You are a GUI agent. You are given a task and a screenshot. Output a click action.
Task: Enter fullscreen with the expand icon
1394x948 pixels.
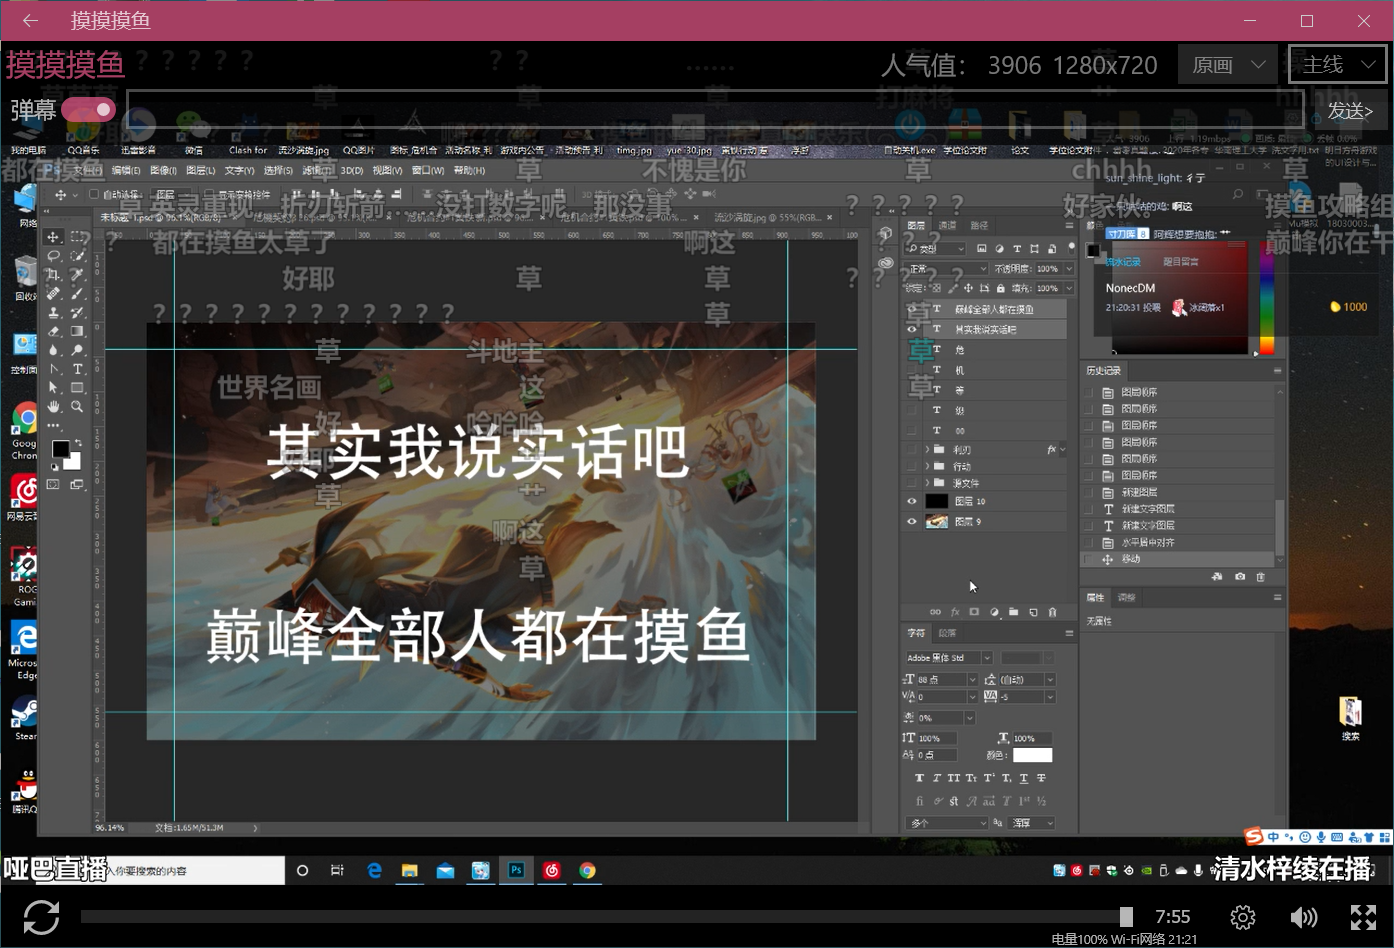tap(1363, 917)
